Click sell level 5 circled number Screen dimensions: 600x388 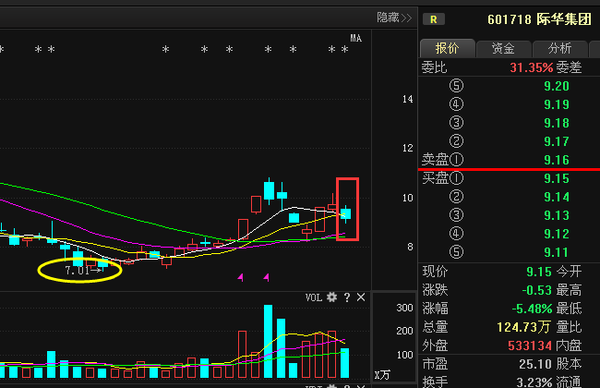point(456,86)
